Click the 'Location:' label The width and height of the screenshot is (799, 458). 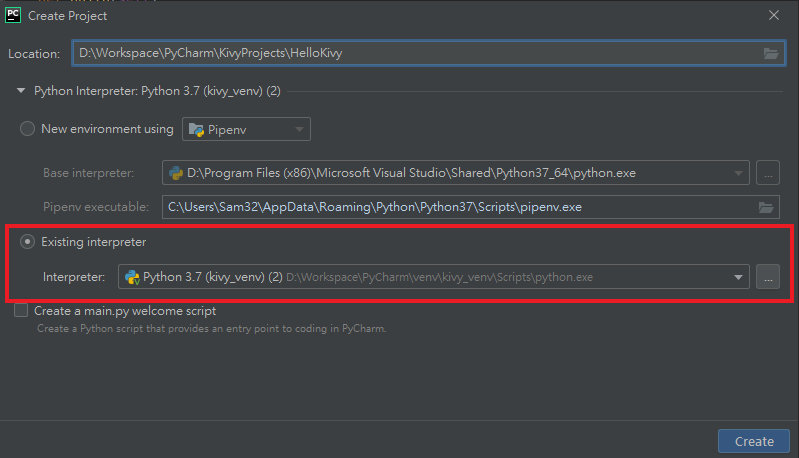tap(34, 54)
